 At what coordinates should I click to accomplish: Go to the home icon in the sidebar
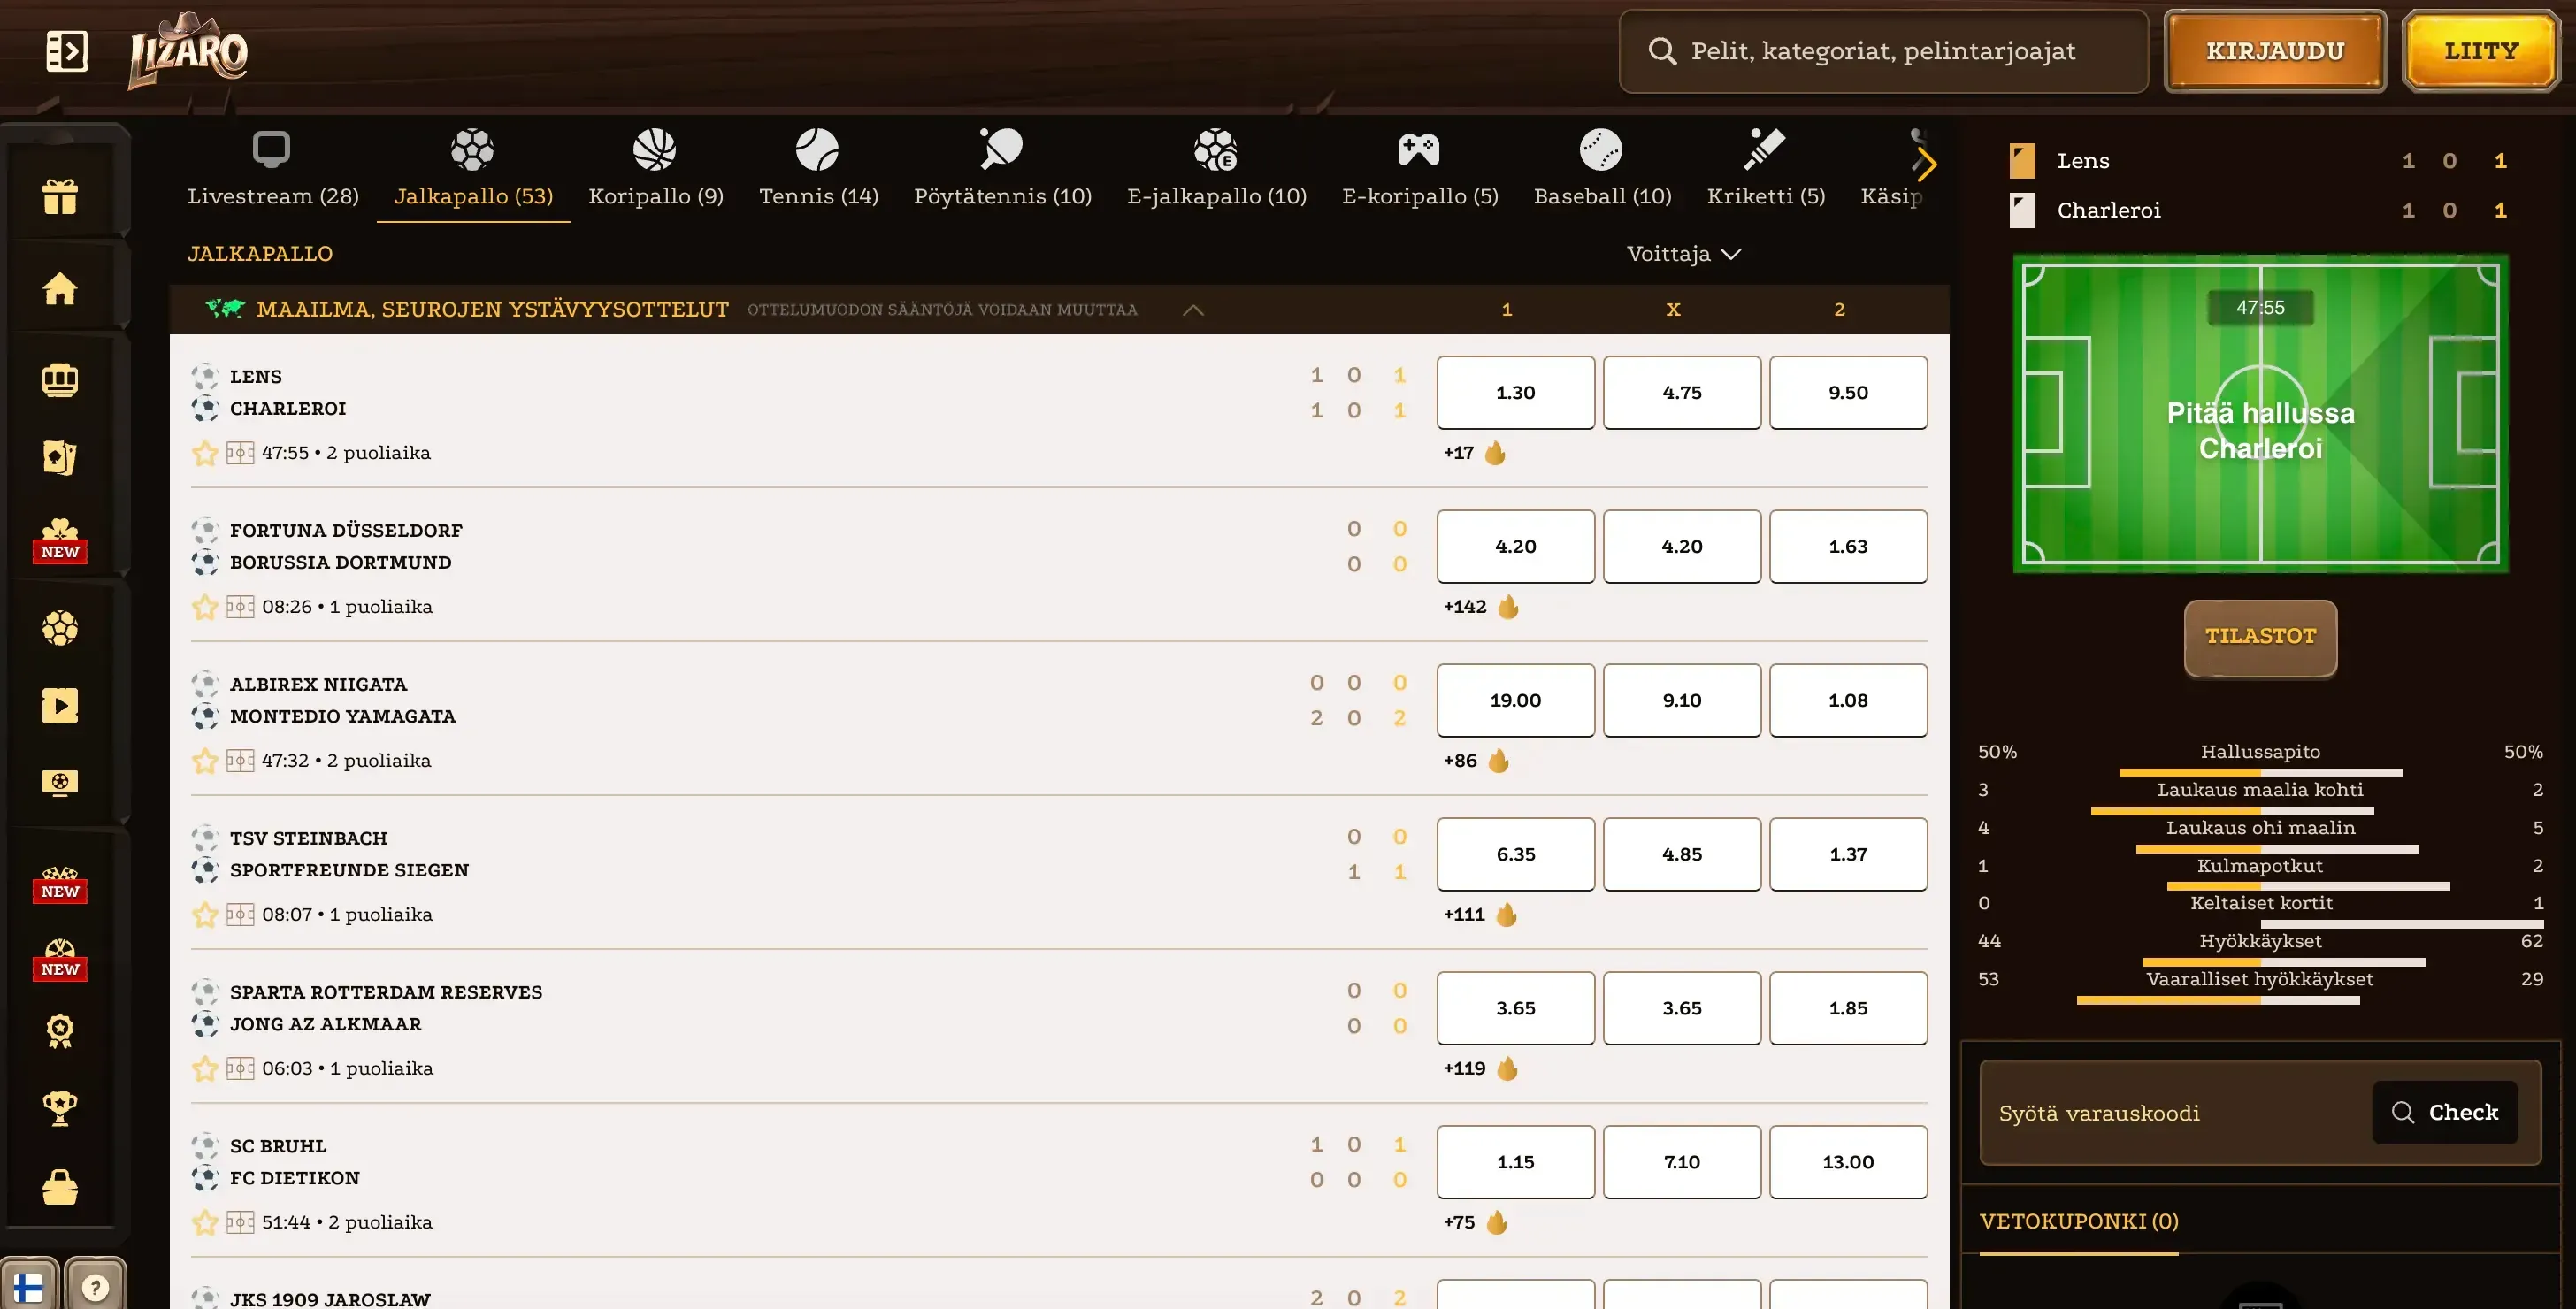(60, 288)
